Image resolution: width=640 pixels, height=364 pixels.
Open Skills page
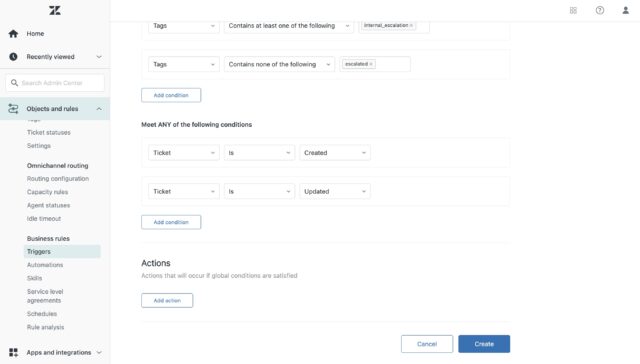pyautogui.click(x=34, y=278)
